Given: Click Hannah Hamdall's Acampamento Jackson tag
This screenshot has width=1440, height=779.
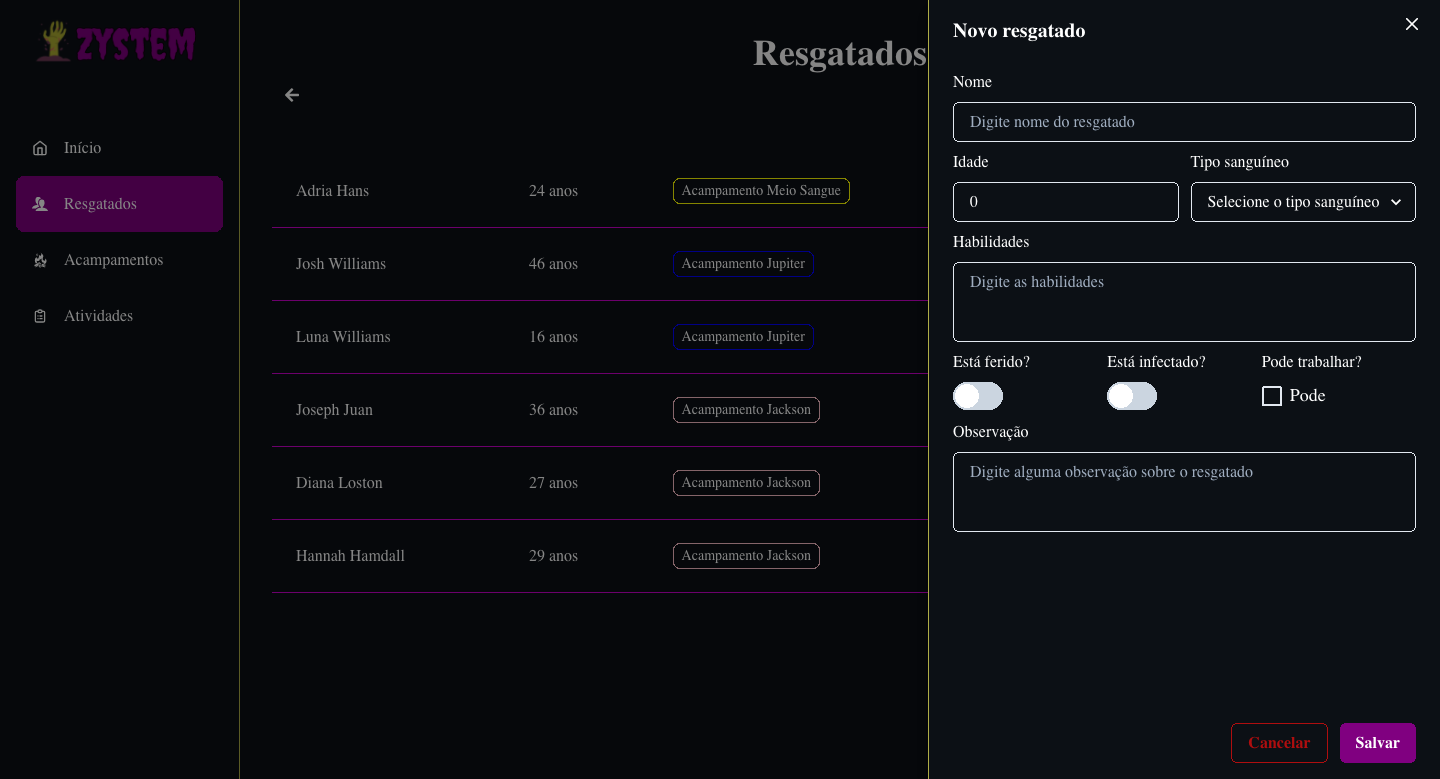Looking at the screenshot, I should click(746, 556).
